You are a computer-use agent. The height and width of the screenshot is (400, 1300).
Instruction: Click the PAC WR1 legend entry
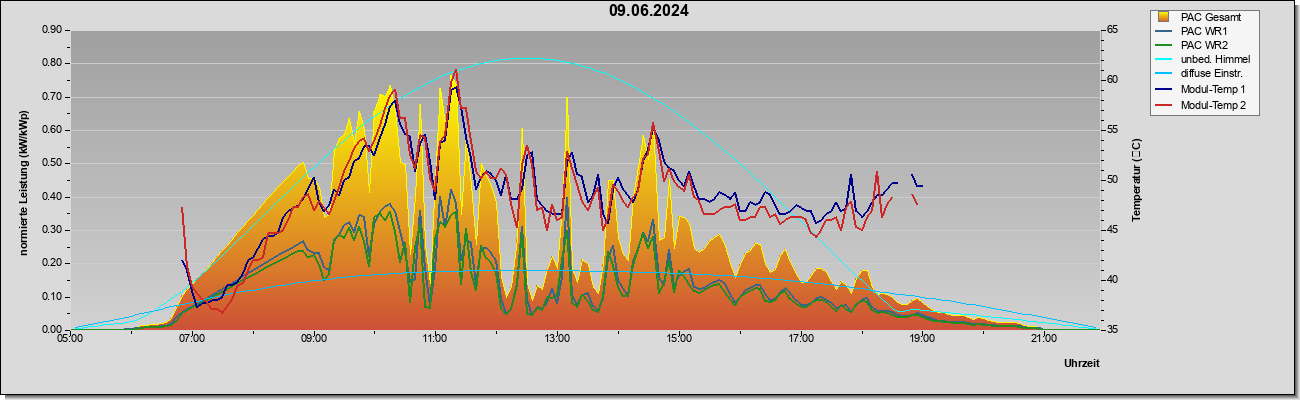coord(1204,31)
